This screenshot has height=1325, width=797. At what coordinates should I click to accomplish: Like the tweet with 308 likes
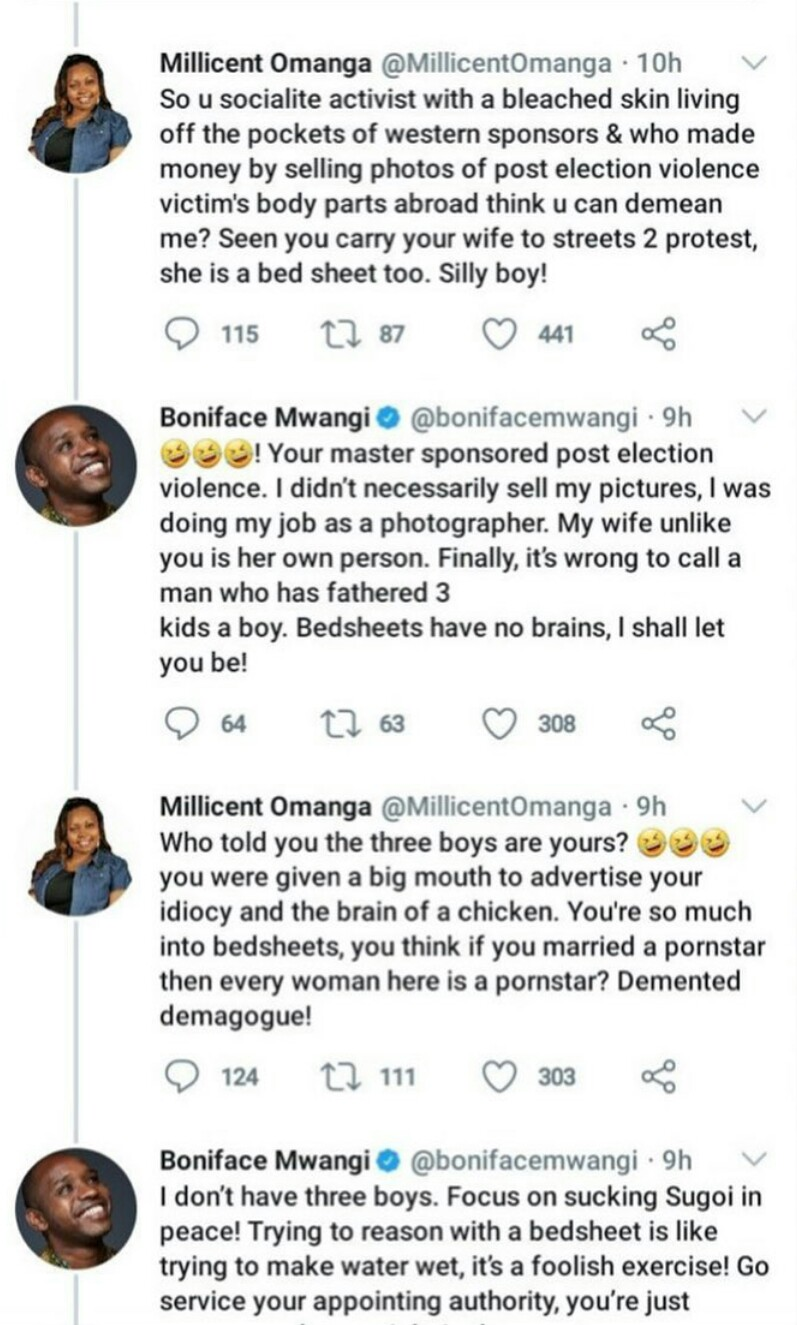498,723
